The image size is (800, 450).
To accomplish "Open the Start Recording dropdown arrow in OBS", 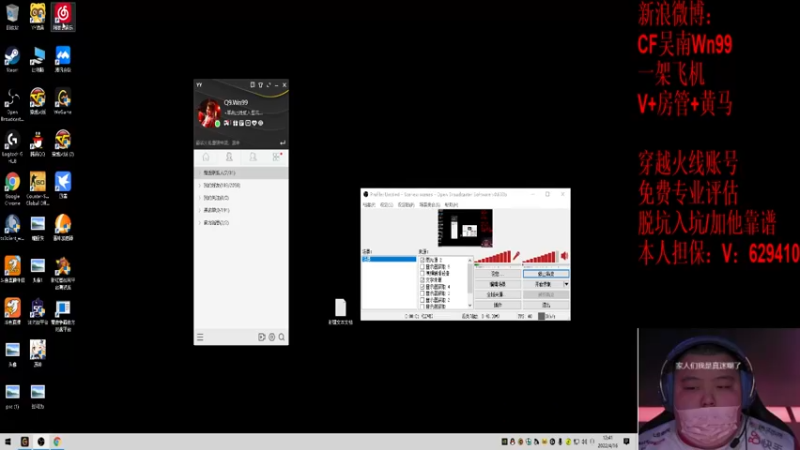I will click(x=566, y=284).
